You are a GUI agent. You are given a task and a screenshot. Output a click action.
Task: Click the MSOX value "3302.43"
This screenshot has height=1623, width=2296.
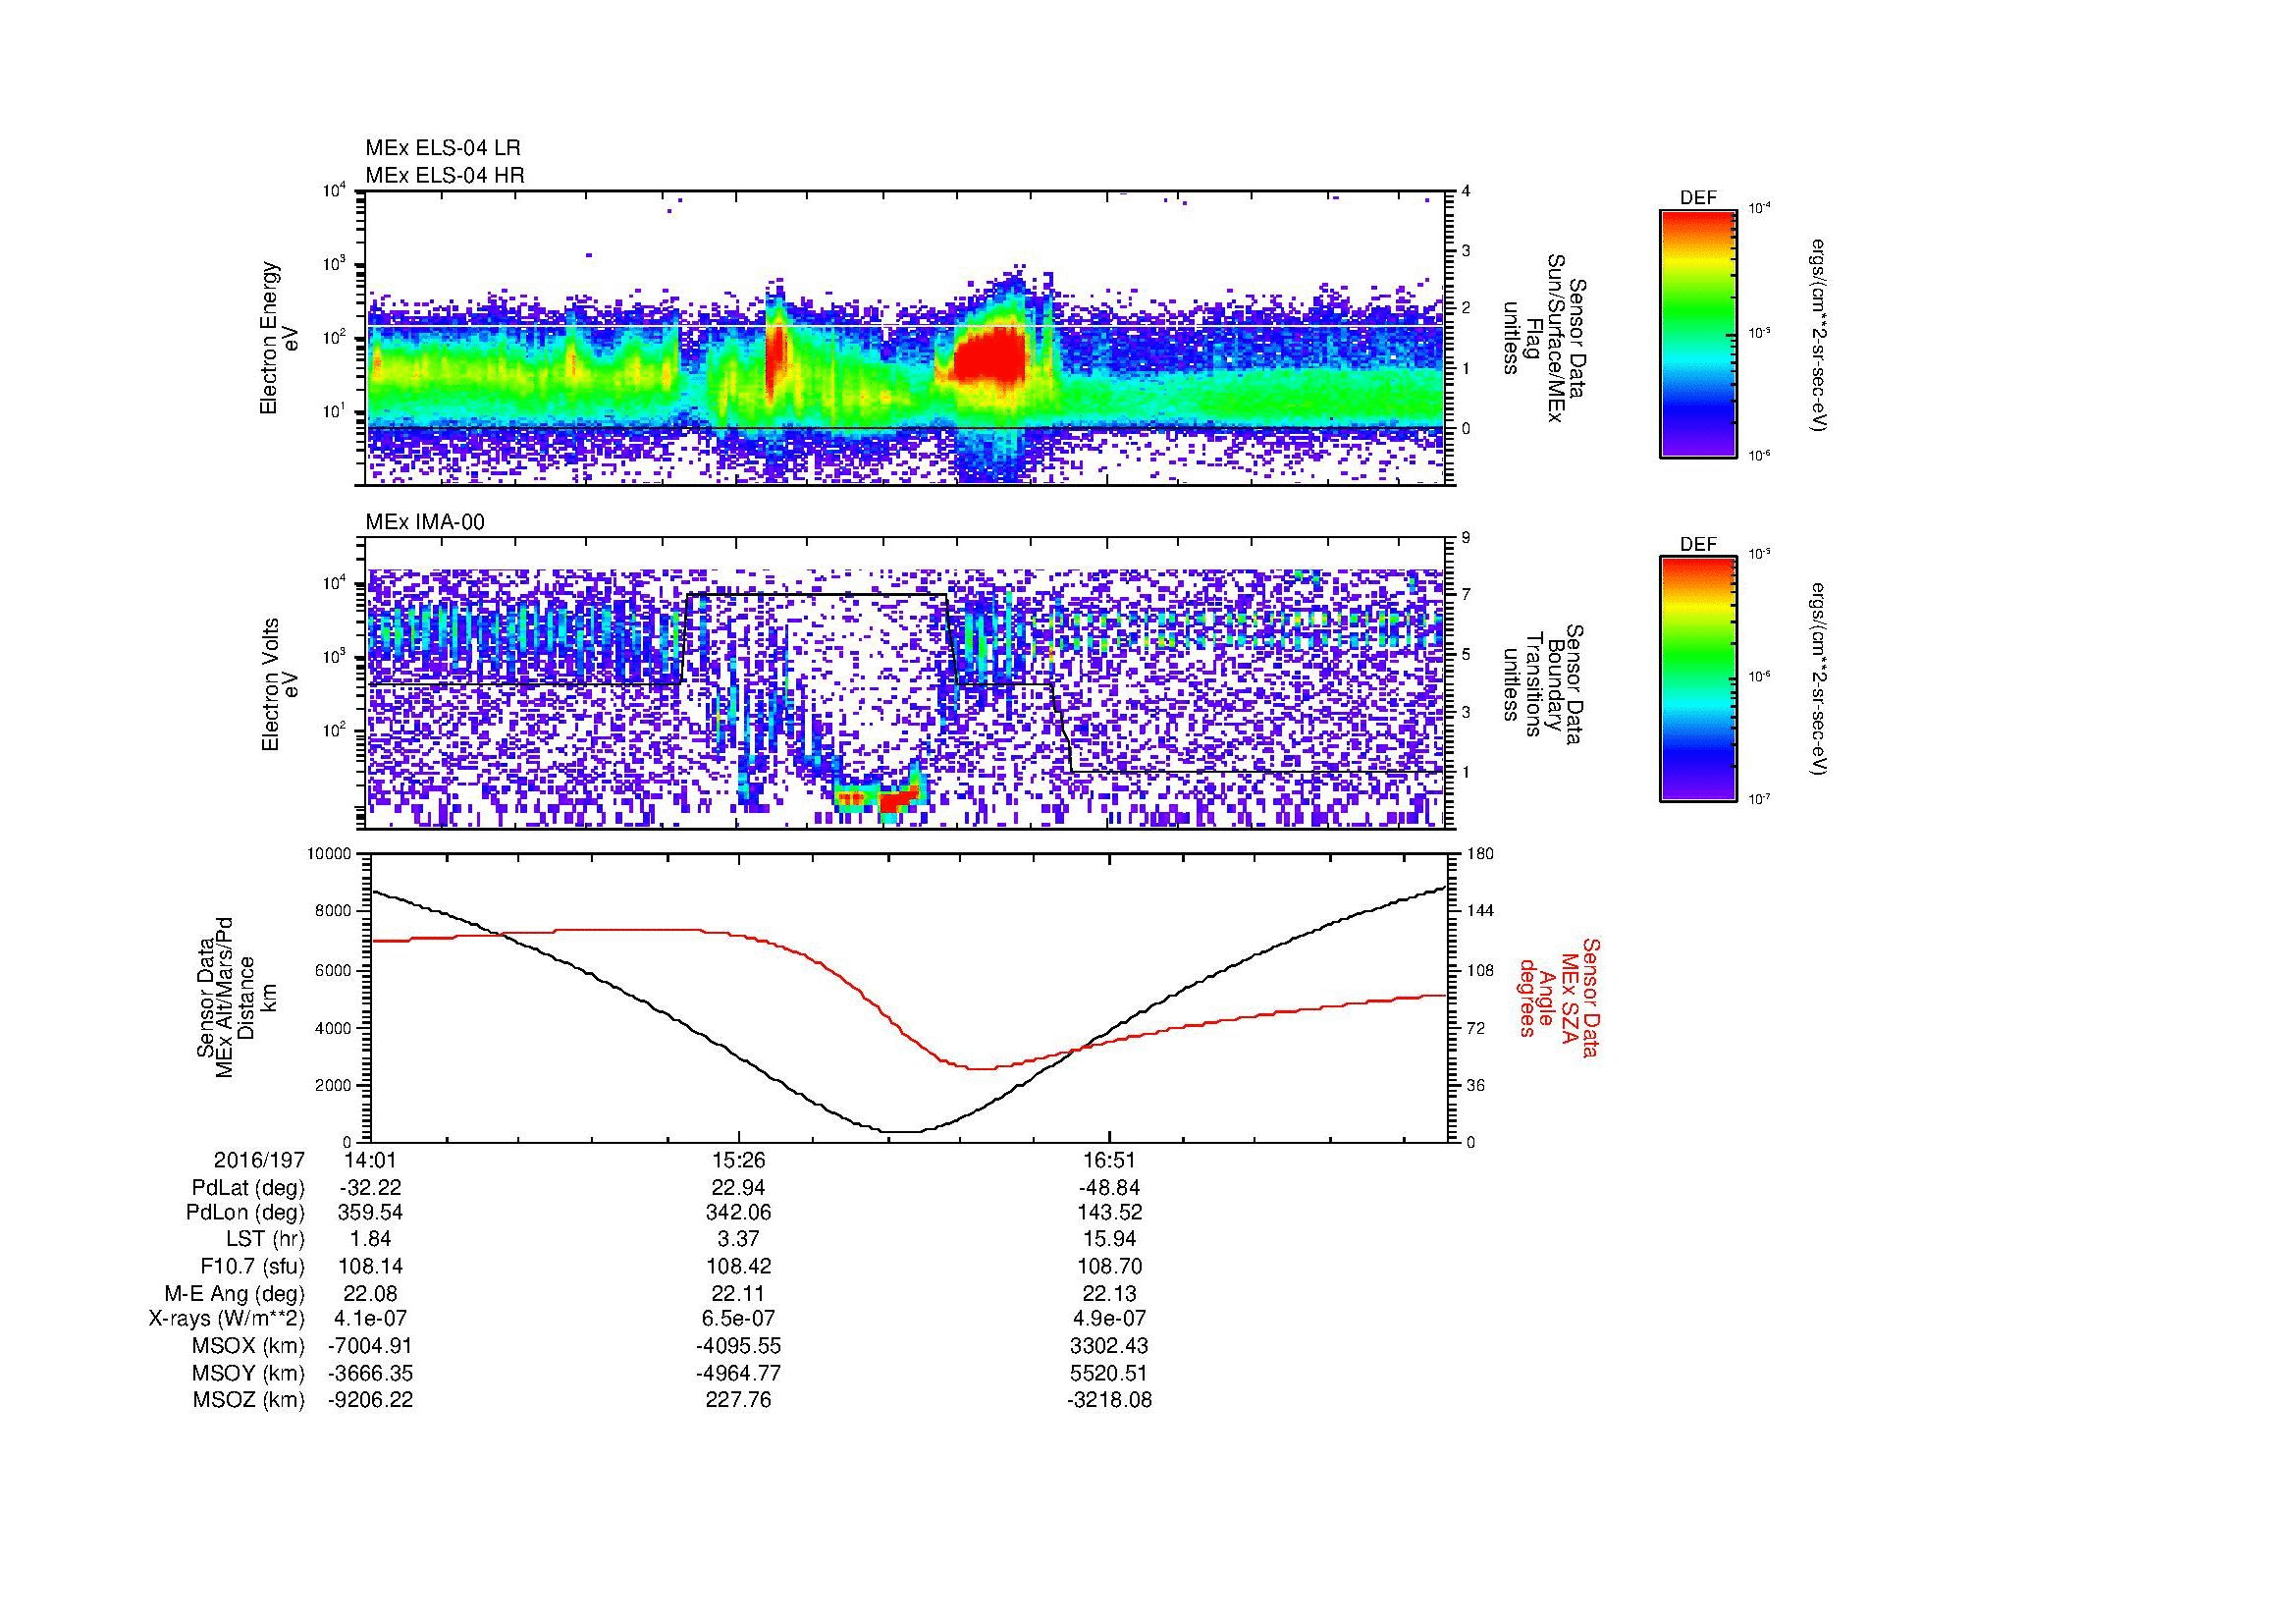pos(1109,1346)
